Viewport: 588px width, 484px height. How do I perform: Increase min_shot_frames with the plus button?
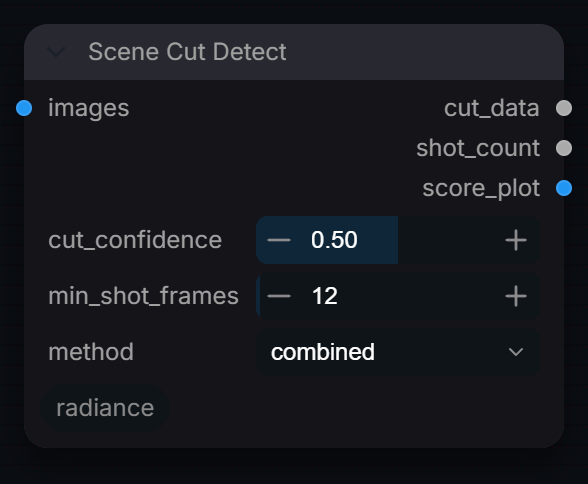tap(516, 296)
